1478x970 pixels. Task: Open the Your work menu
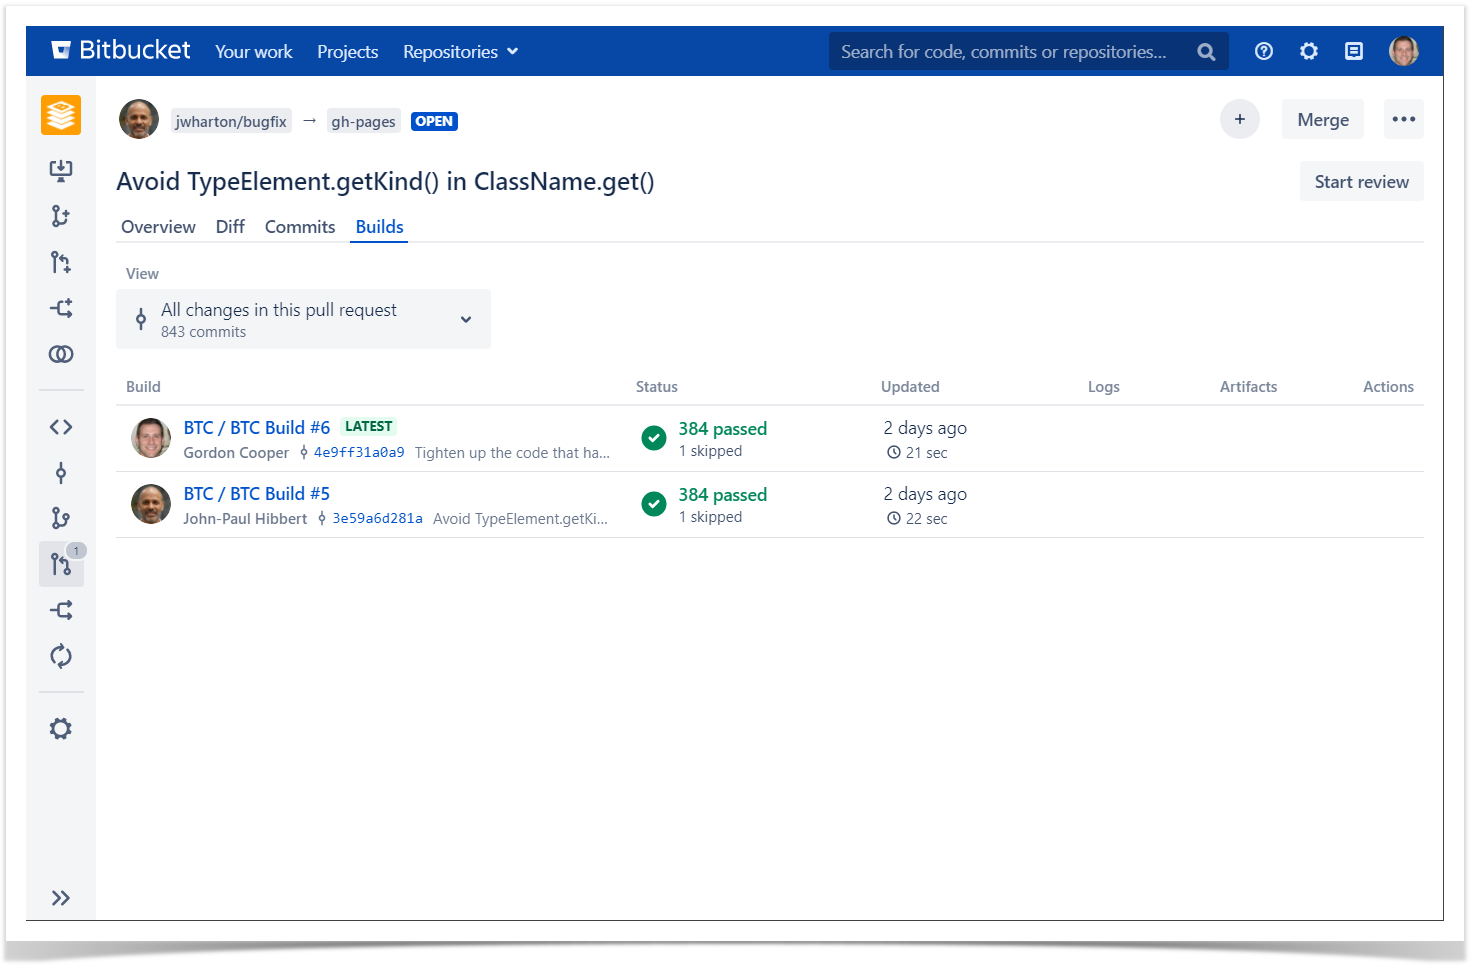tap(254, 51)
